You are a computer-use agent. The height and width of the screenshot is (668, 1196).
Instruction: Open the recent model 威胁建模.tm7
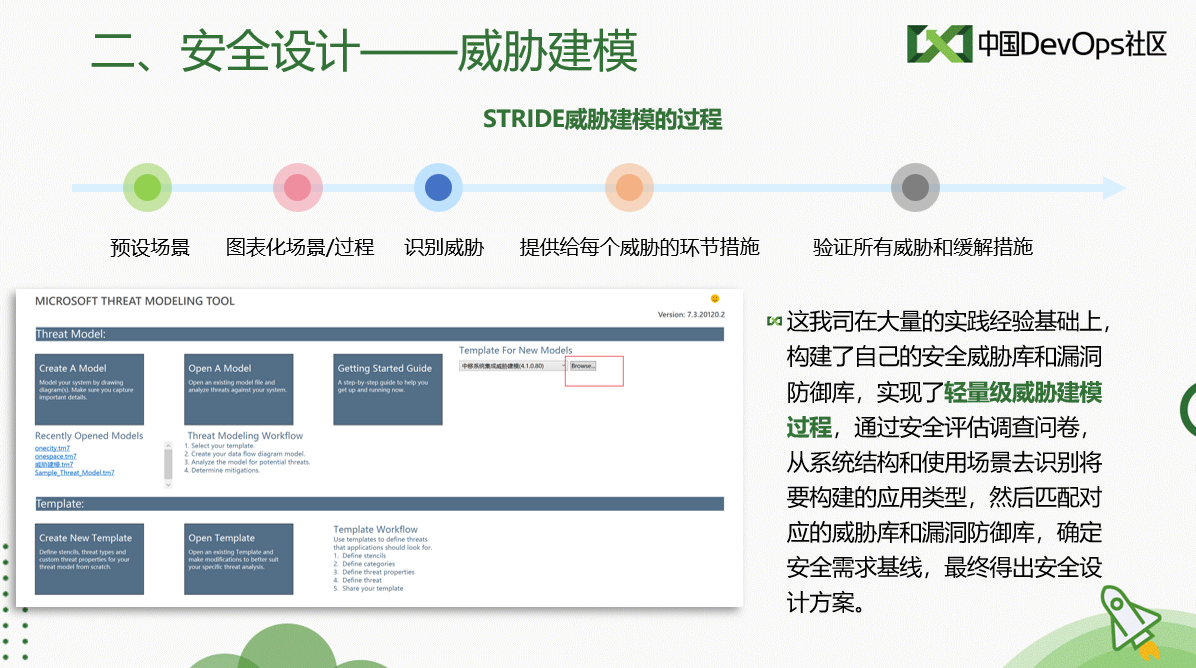54,464
